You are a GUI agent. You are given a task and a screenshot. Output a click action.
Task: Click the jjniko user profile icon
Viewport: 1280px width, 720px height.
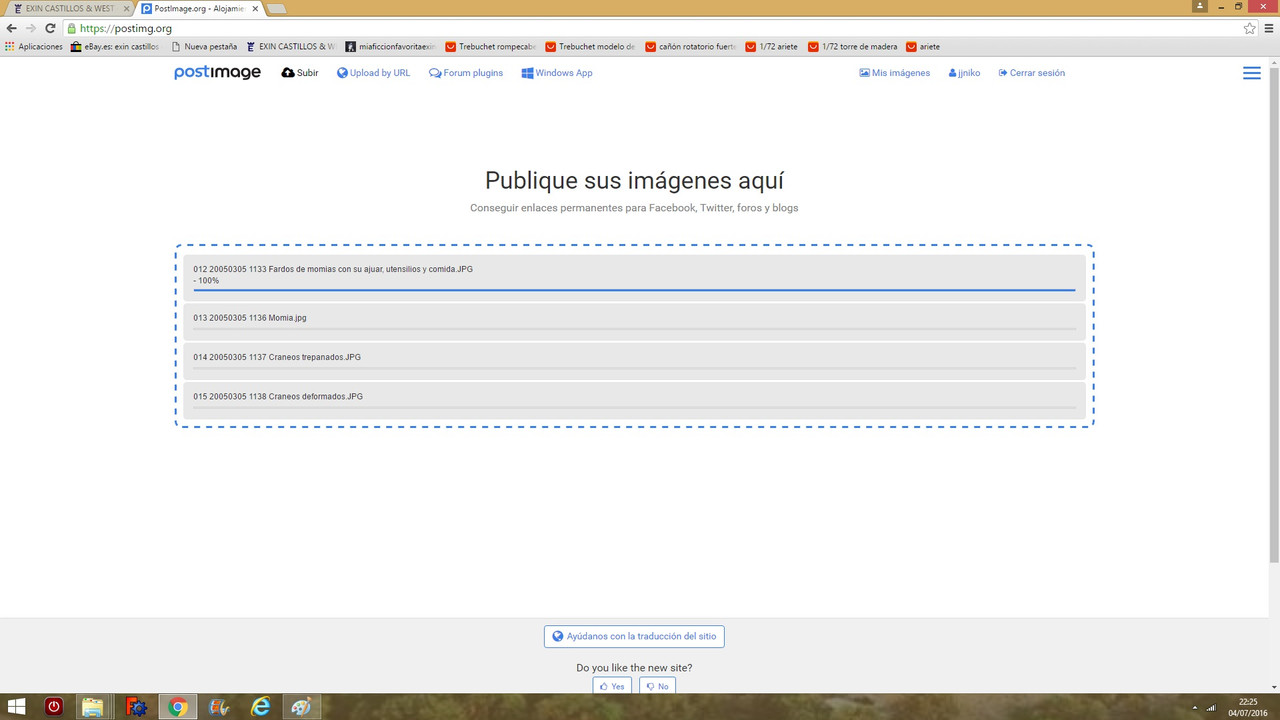click(950, 72)
